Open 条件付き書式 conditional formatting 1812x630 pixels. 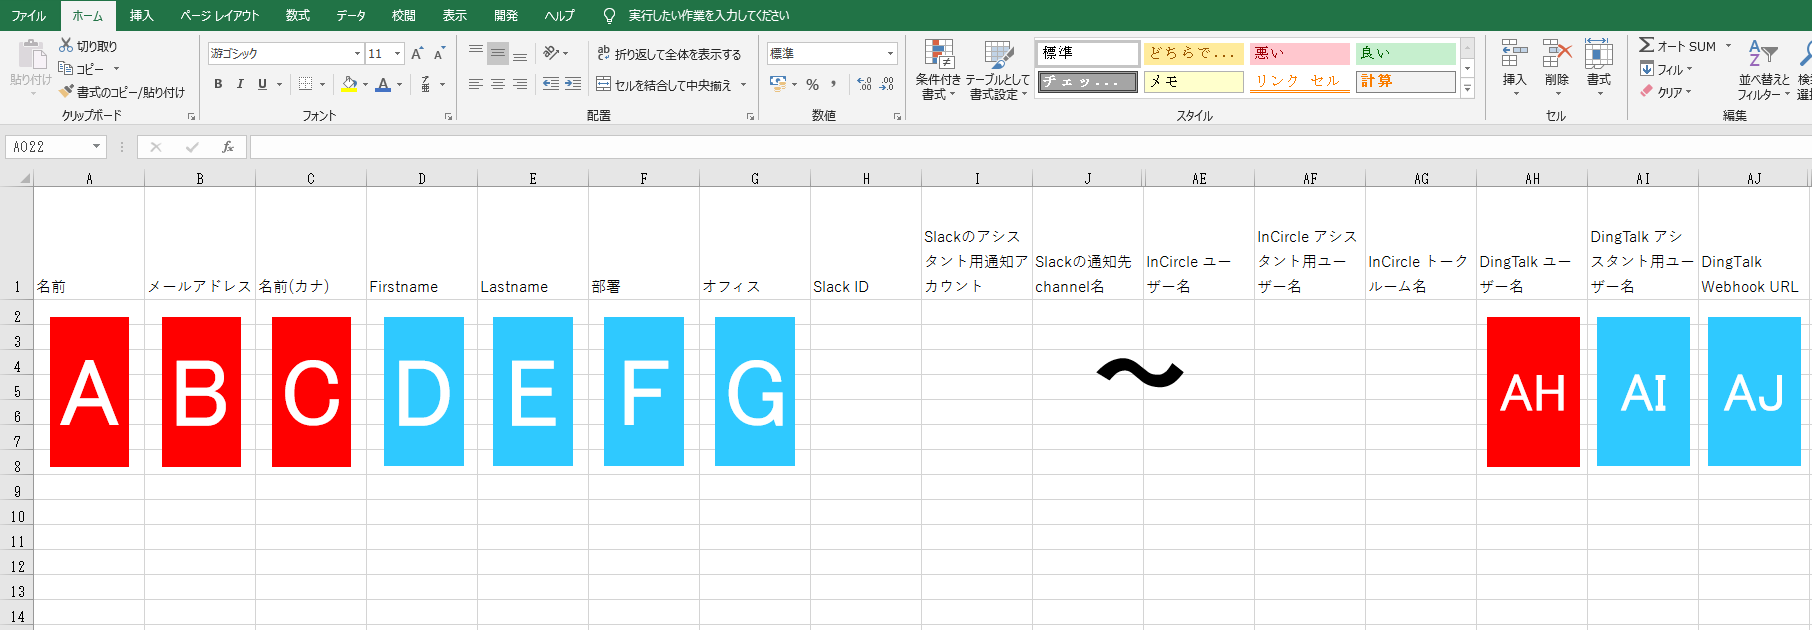[938, 70]
